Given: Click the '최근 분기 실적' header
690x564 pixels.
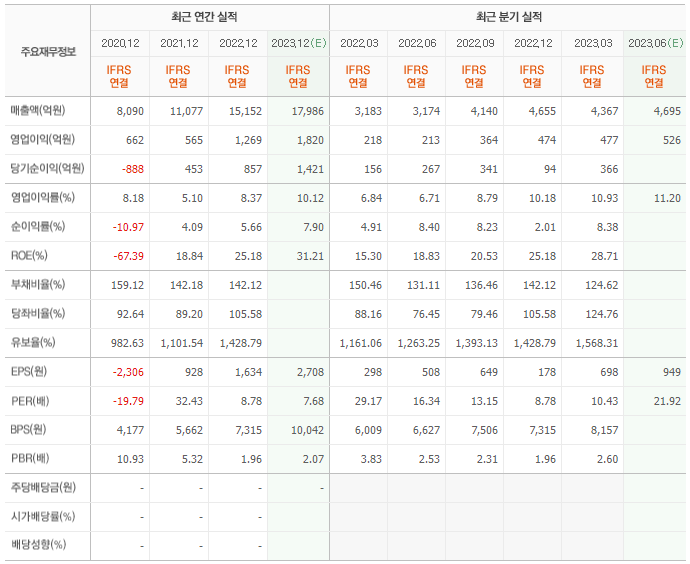Looking at the screenshot, I should pyautogui.click(x=509, y=17).
